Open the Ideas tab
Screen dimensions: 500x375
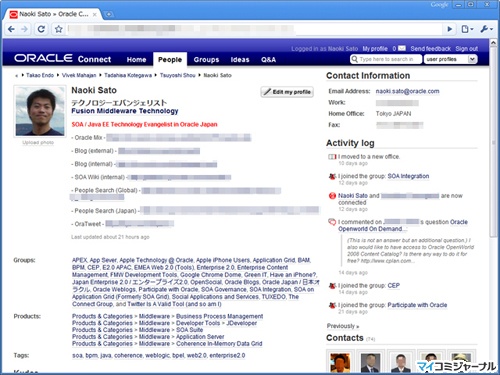click(240, 60)
